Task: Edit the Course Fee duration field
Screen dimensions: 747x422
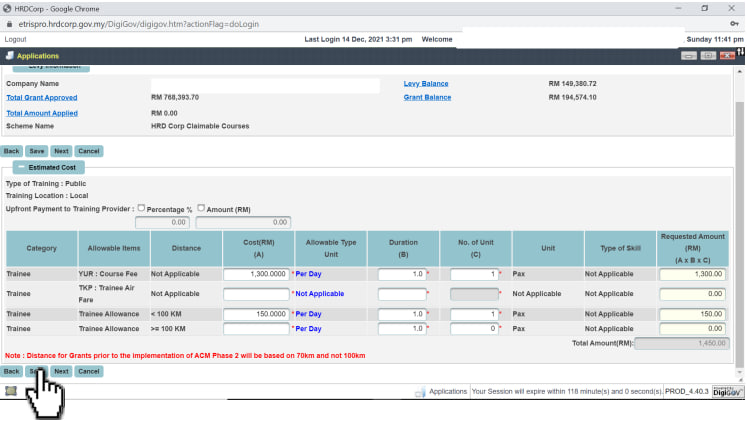Action: click(x=402, y=274)
